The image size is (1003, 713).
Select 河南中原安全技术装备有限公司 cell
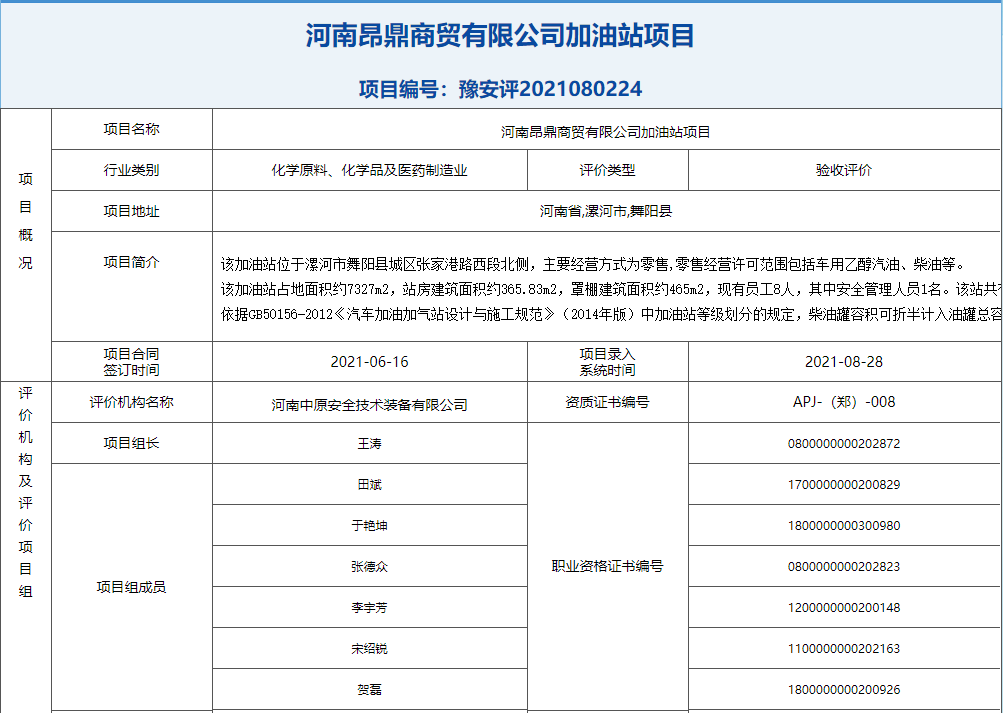coord(370,402)
